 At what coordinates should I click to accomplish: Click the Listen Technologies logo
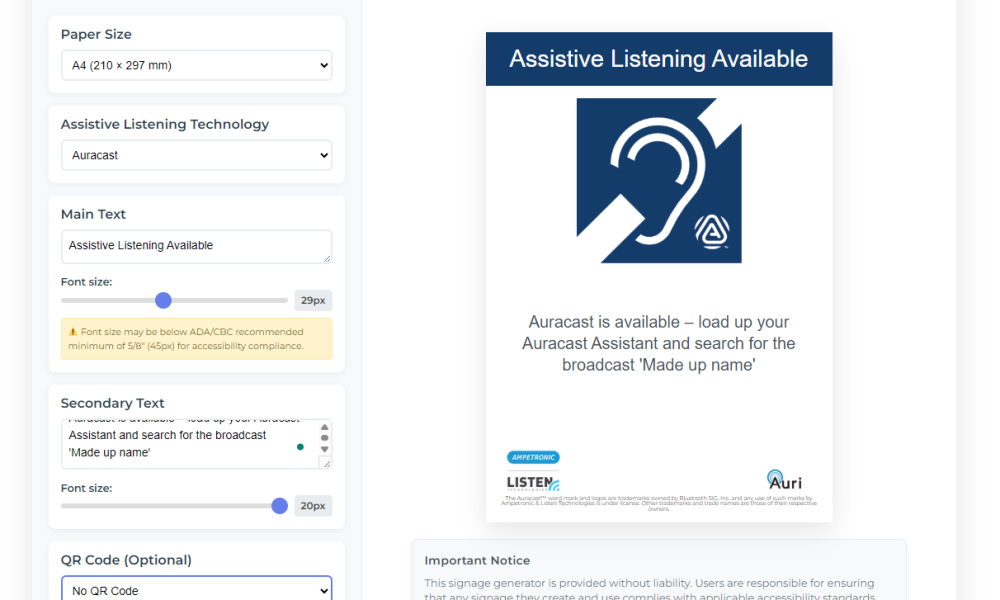532,482
